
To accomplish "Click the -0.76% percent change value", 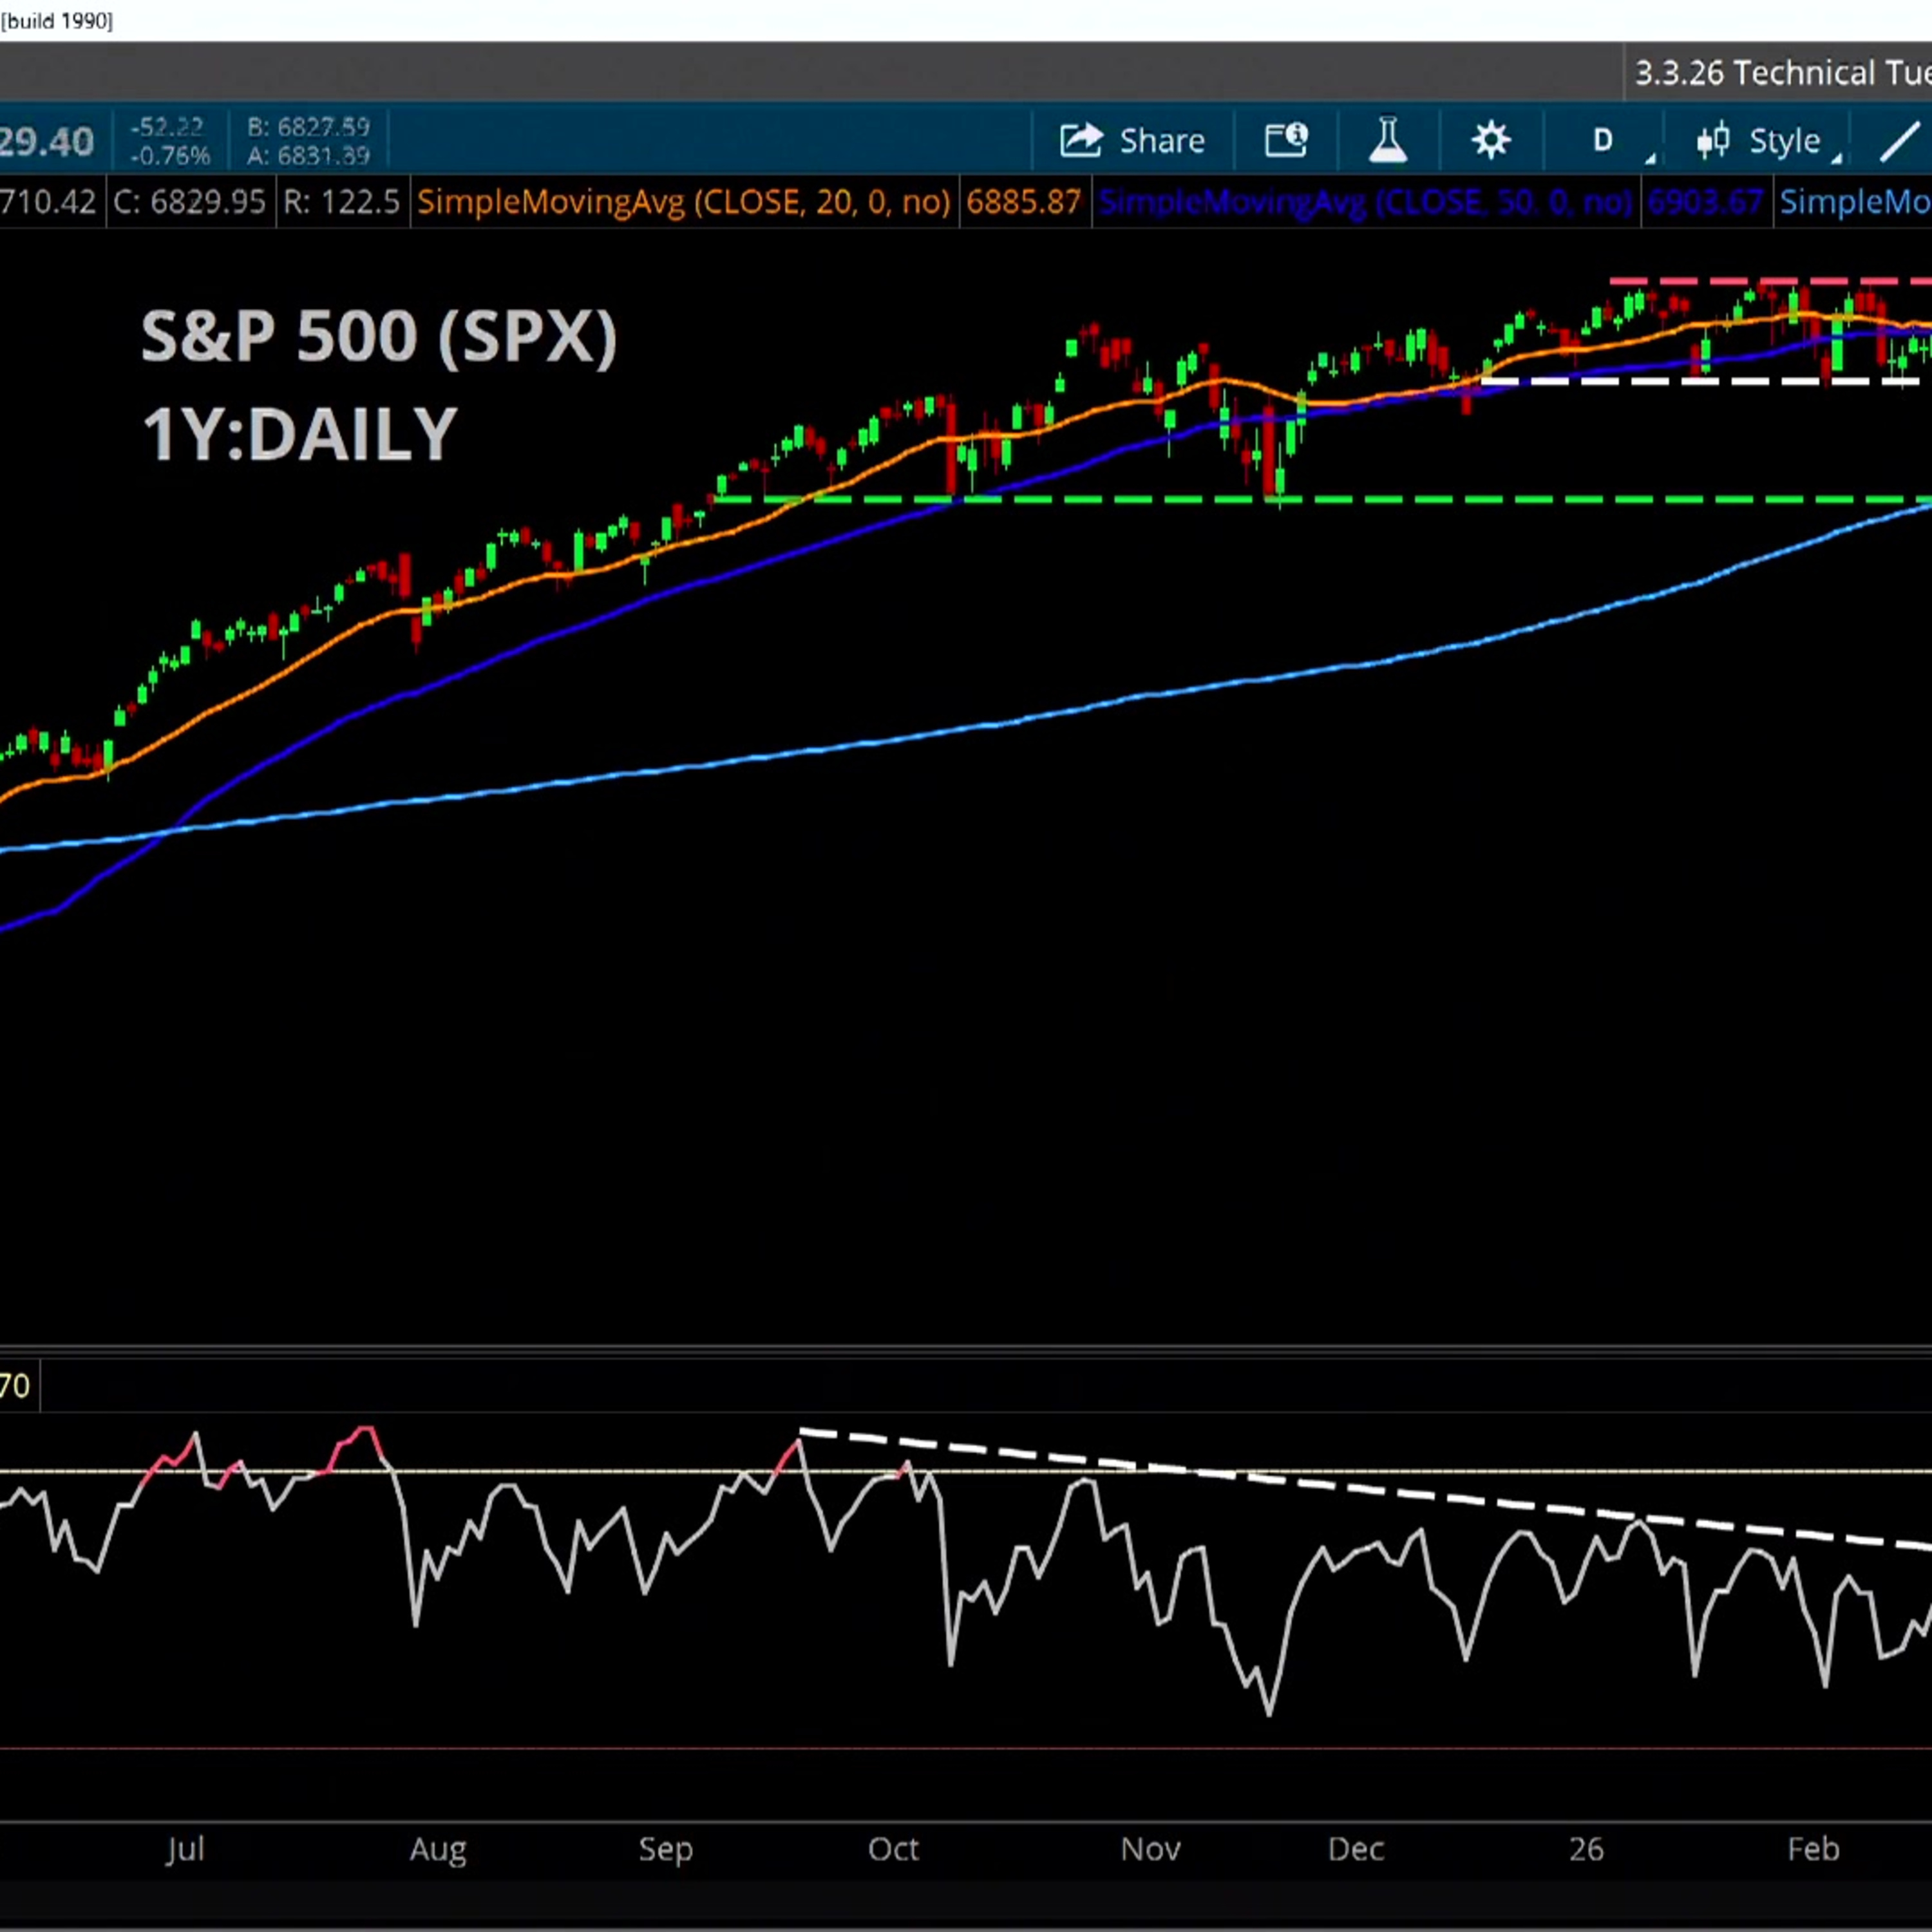I will 170,156.
